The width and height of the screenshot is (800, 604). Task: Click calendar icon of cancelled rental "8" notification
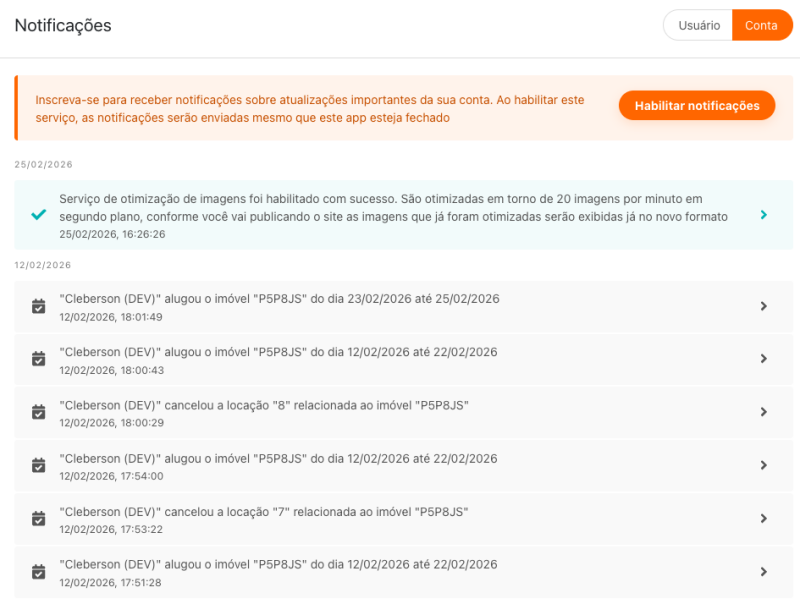tap(38, 412)
